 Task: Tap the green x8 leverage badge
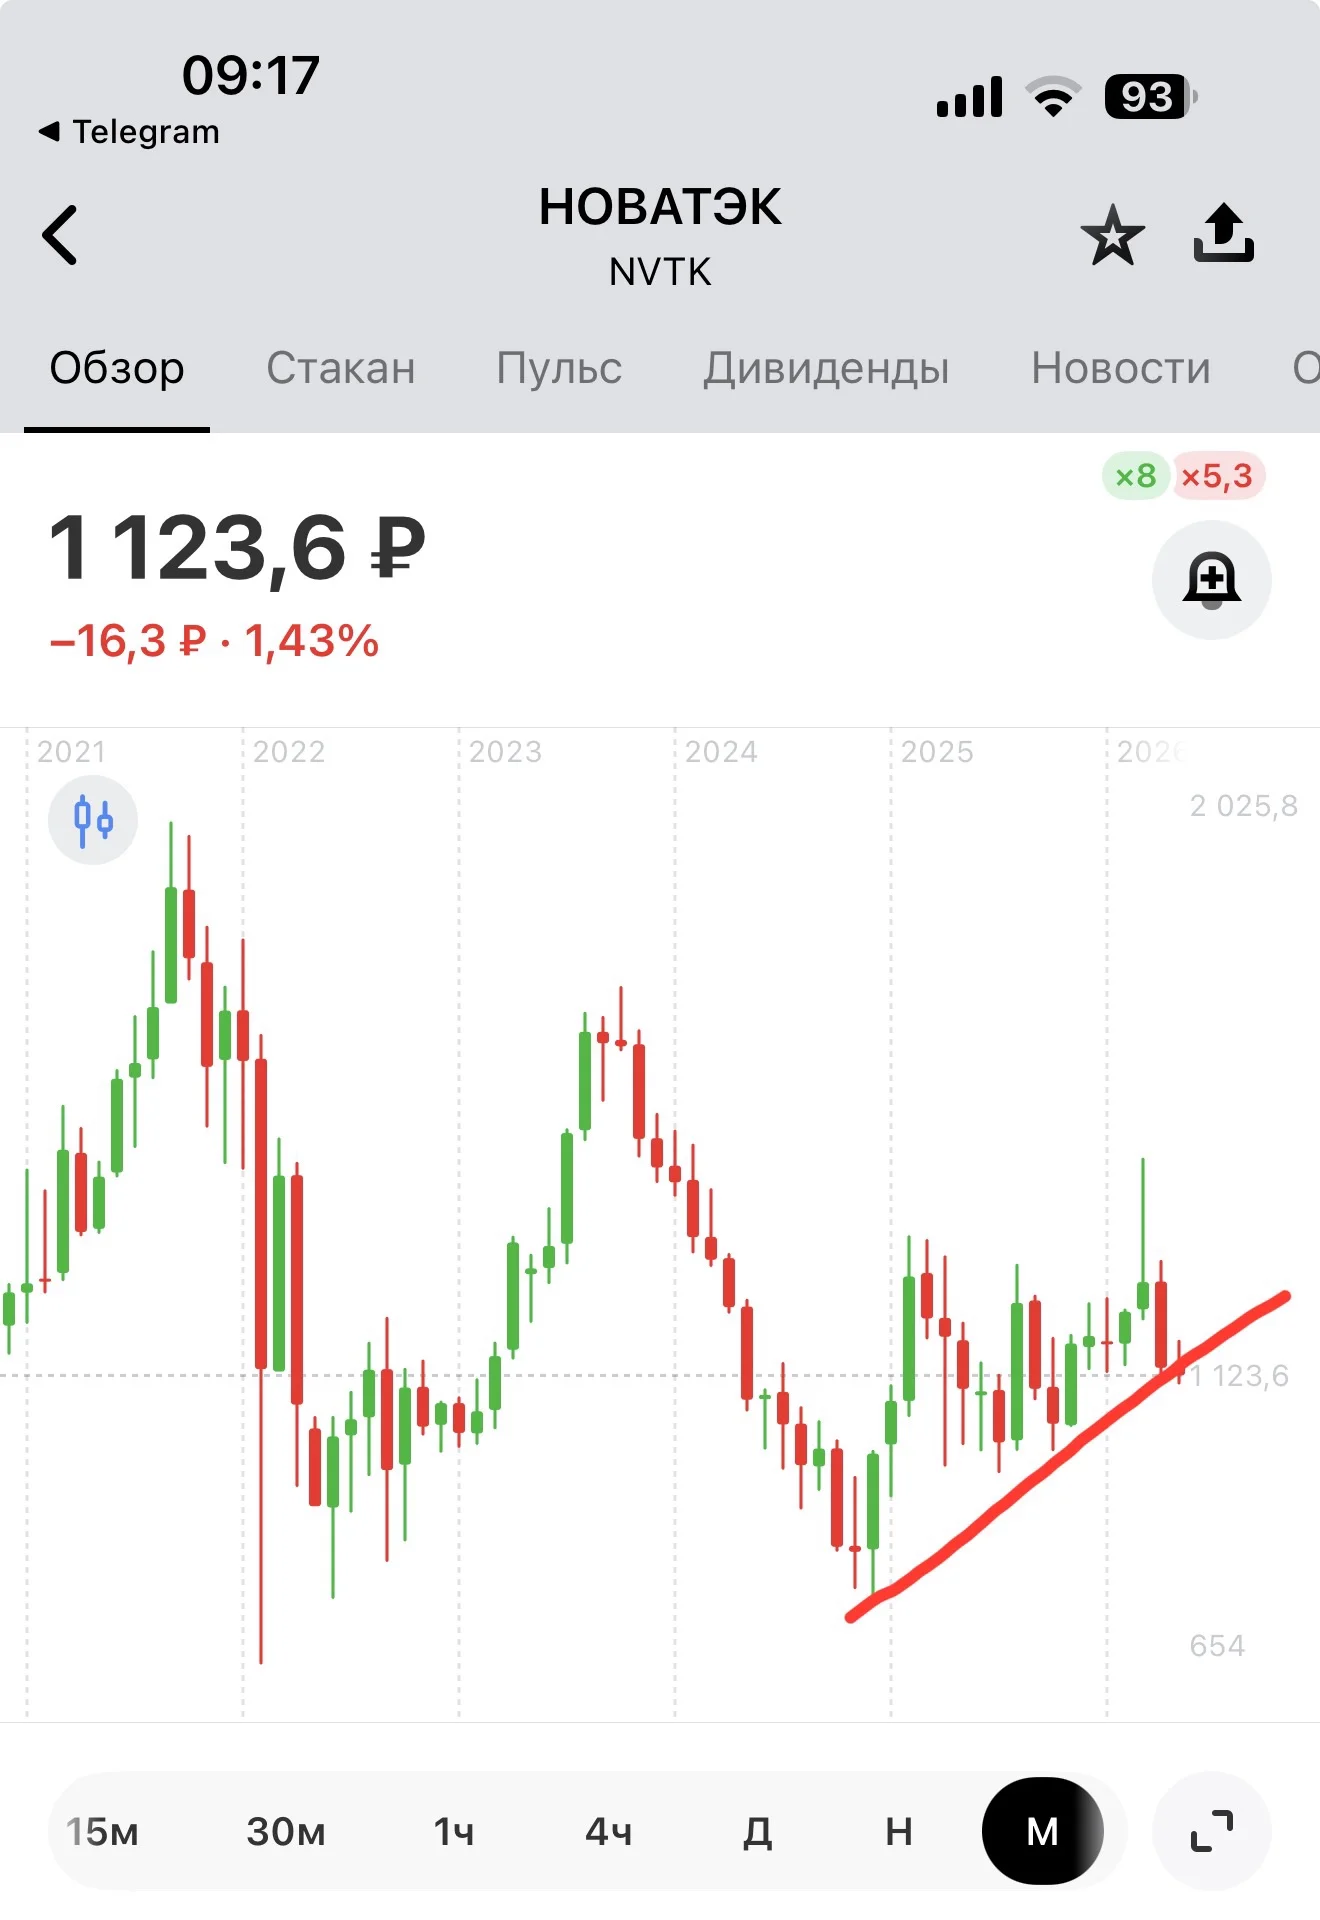point(1136,476)
